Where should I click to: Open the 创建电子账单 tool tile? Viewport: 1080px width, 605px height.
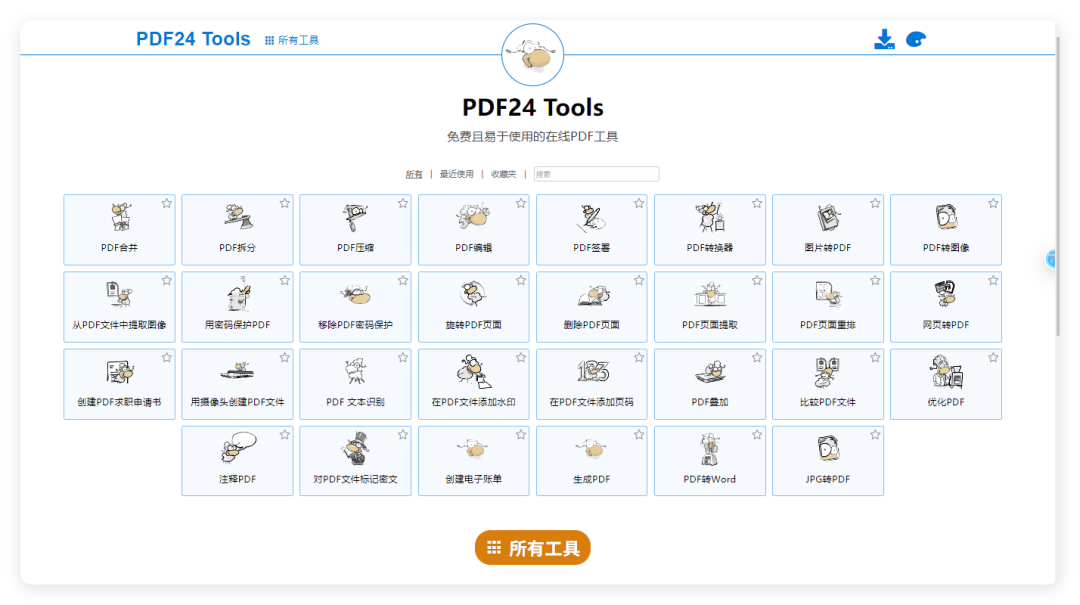(x=473, y=461)
